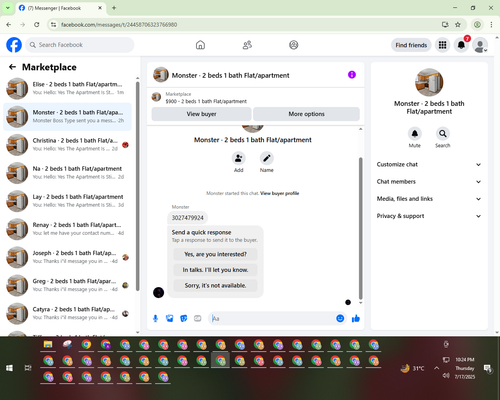
Task: Open Chrome's three-dot menu
Action: pyautogui.click(x=491, y=24)
